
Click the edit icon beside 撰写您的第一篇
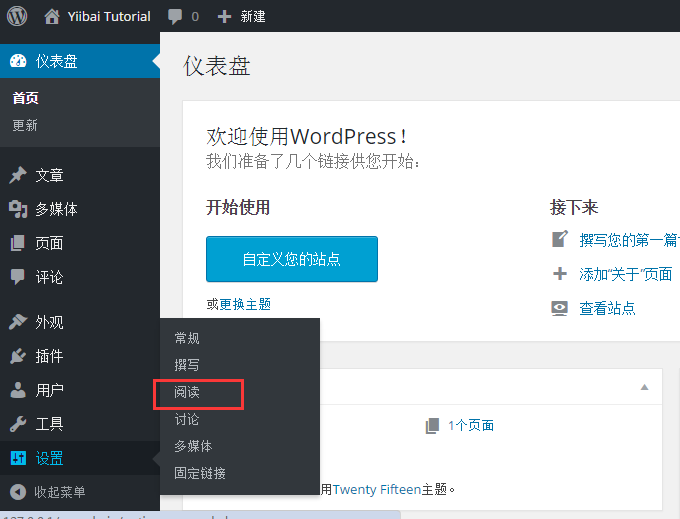point(559,239)
